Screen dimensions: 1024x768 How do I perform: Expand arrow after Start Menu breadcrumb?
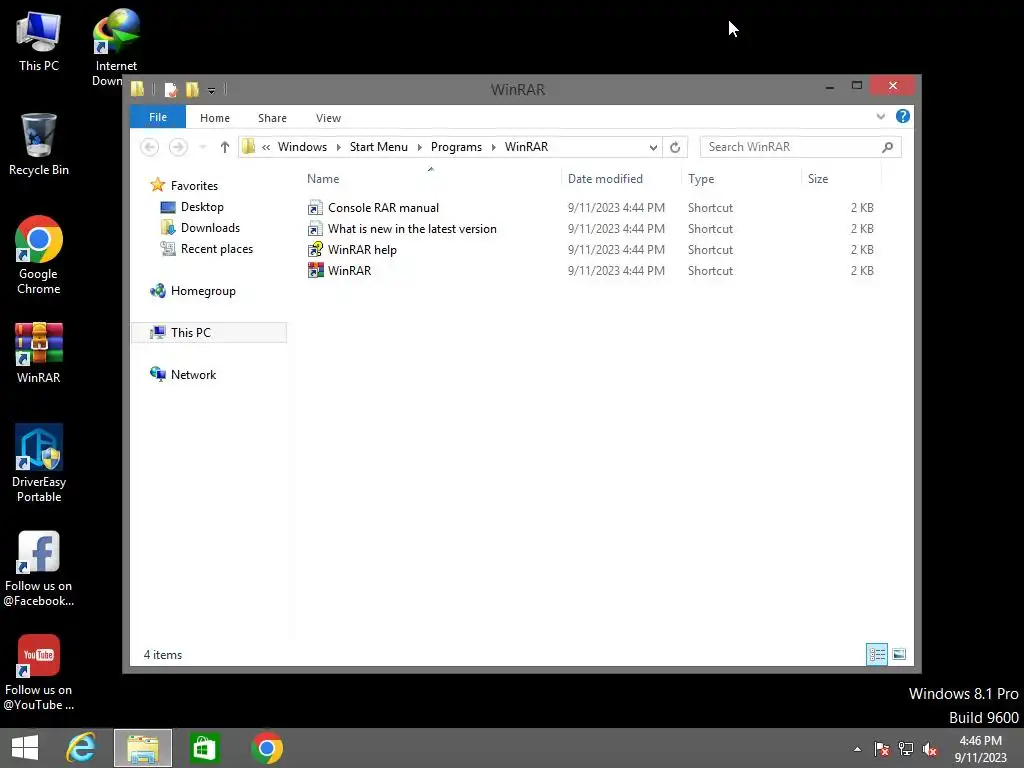tap(419, 147)
